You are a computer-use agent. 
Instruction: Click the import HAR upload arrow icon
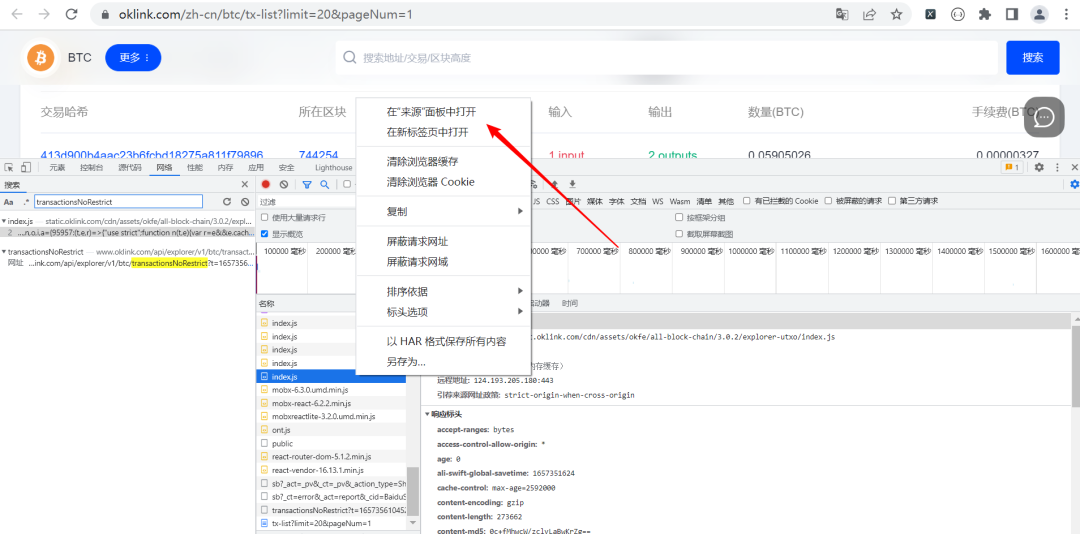(554, 184)
